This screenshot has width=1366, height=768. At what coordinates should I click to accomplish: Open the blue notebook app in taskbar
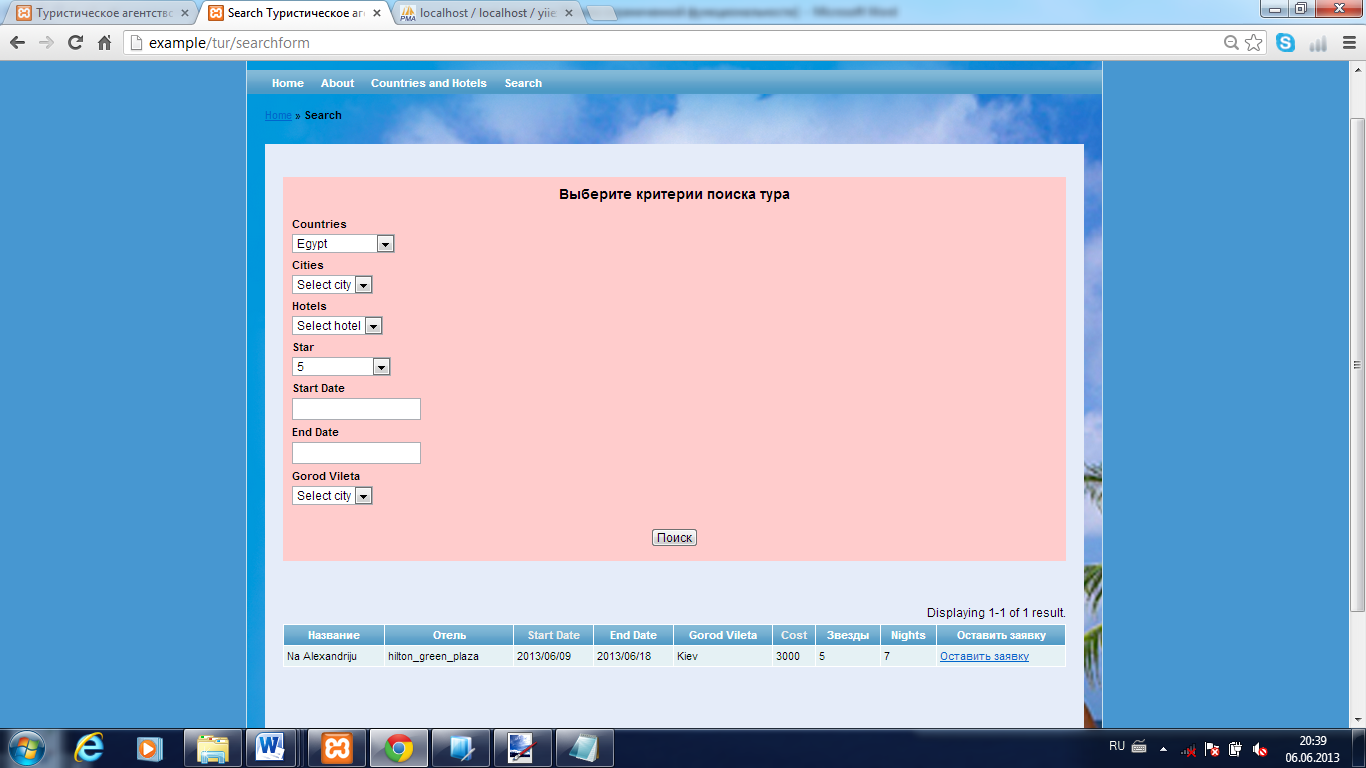click(x=461, y=748)
